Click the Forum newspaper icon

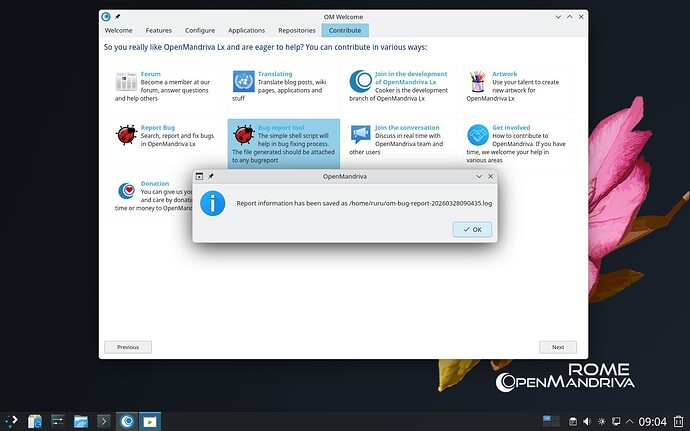point(127,82)
